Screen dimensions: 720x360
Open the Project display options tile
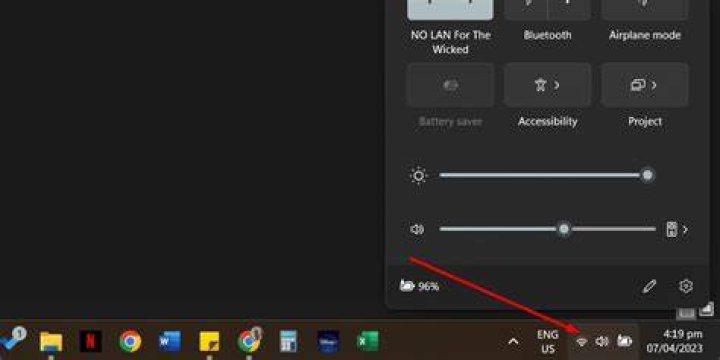(645, 85)
